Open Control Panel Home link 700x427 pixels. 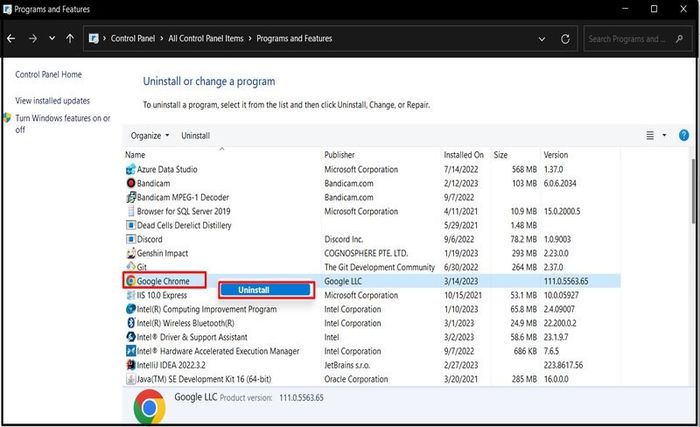point(48,75)
